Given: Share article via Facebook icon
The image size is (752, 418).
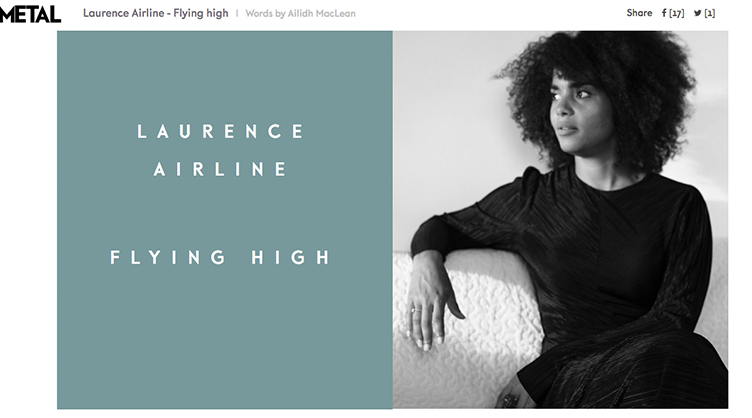Looking at the screenshot, I should click(664, 13).
